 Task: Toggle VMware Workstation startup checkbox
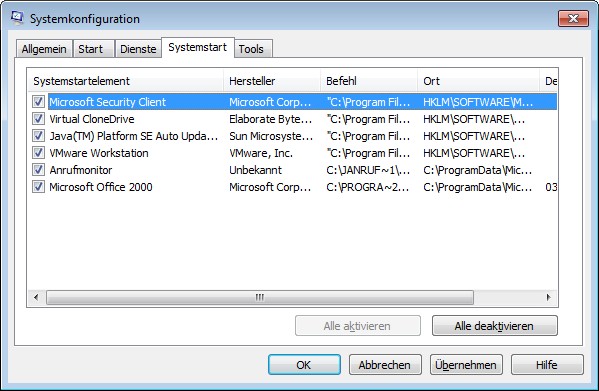click(x=38, y=153)
